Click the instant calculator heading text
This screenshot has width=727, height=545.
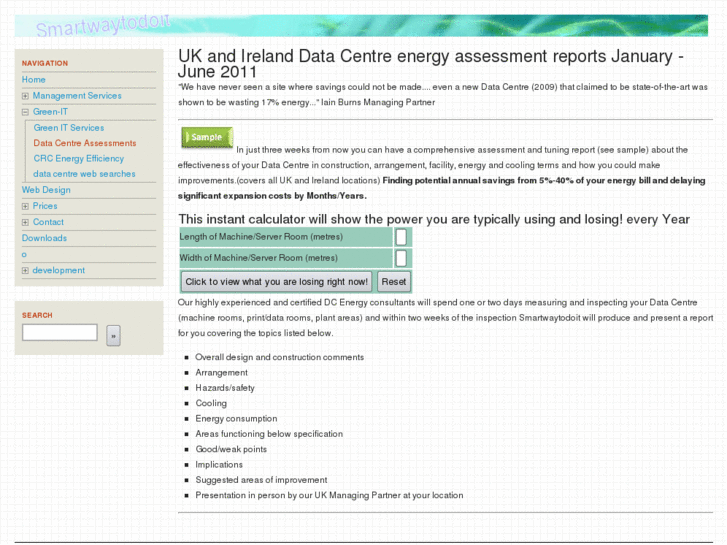pos(434,219)
